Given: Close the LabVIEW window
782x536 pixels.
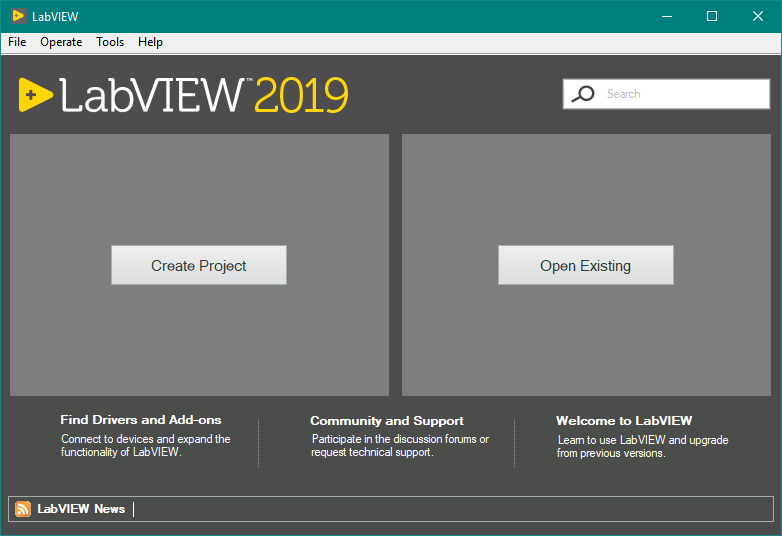Looking at the screenshot, I should click(758, 16).
